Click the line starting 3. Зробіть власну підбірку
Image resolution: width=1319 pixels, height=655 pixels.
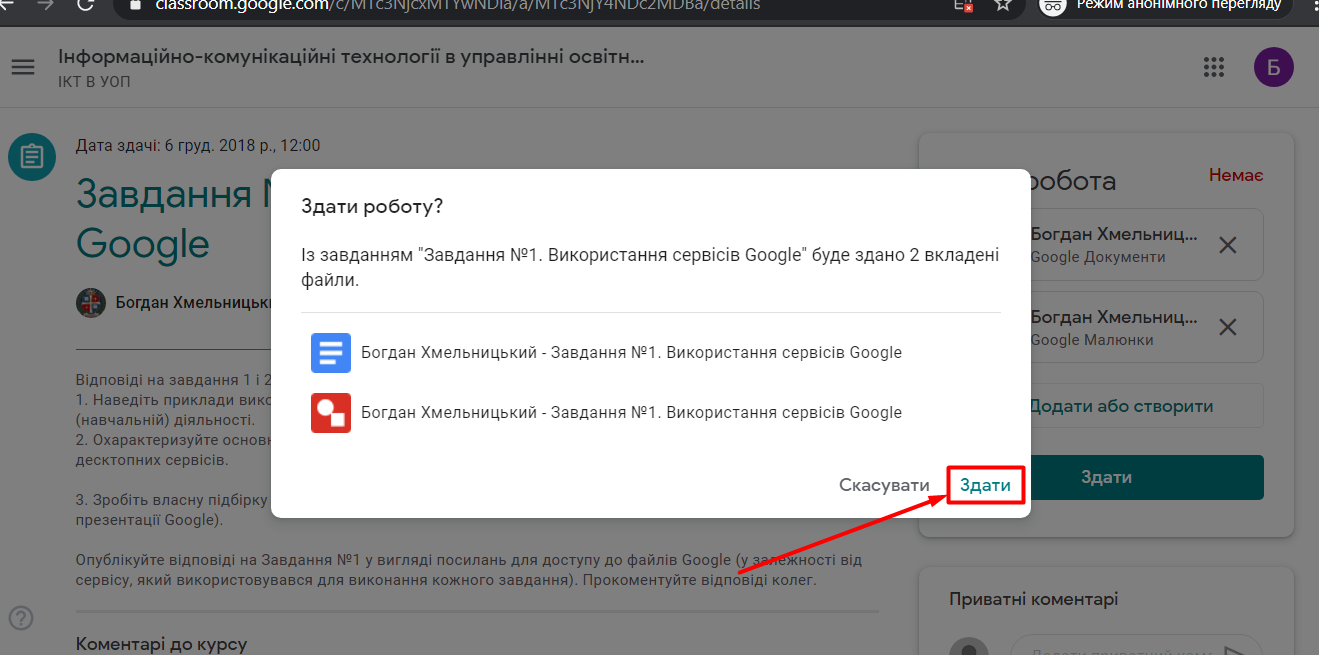click(173, 499)
